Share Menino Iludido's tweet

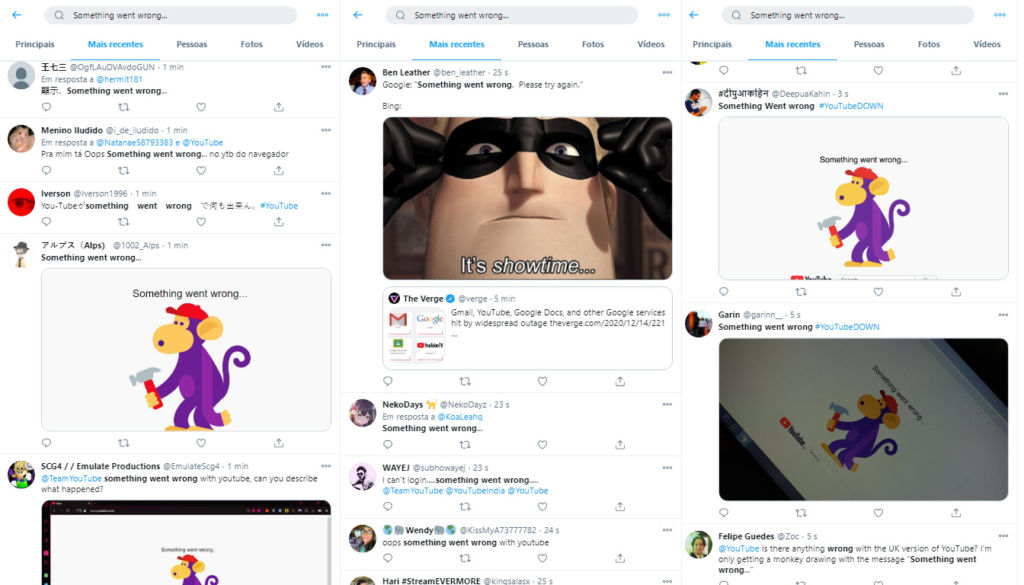(279, 170)
